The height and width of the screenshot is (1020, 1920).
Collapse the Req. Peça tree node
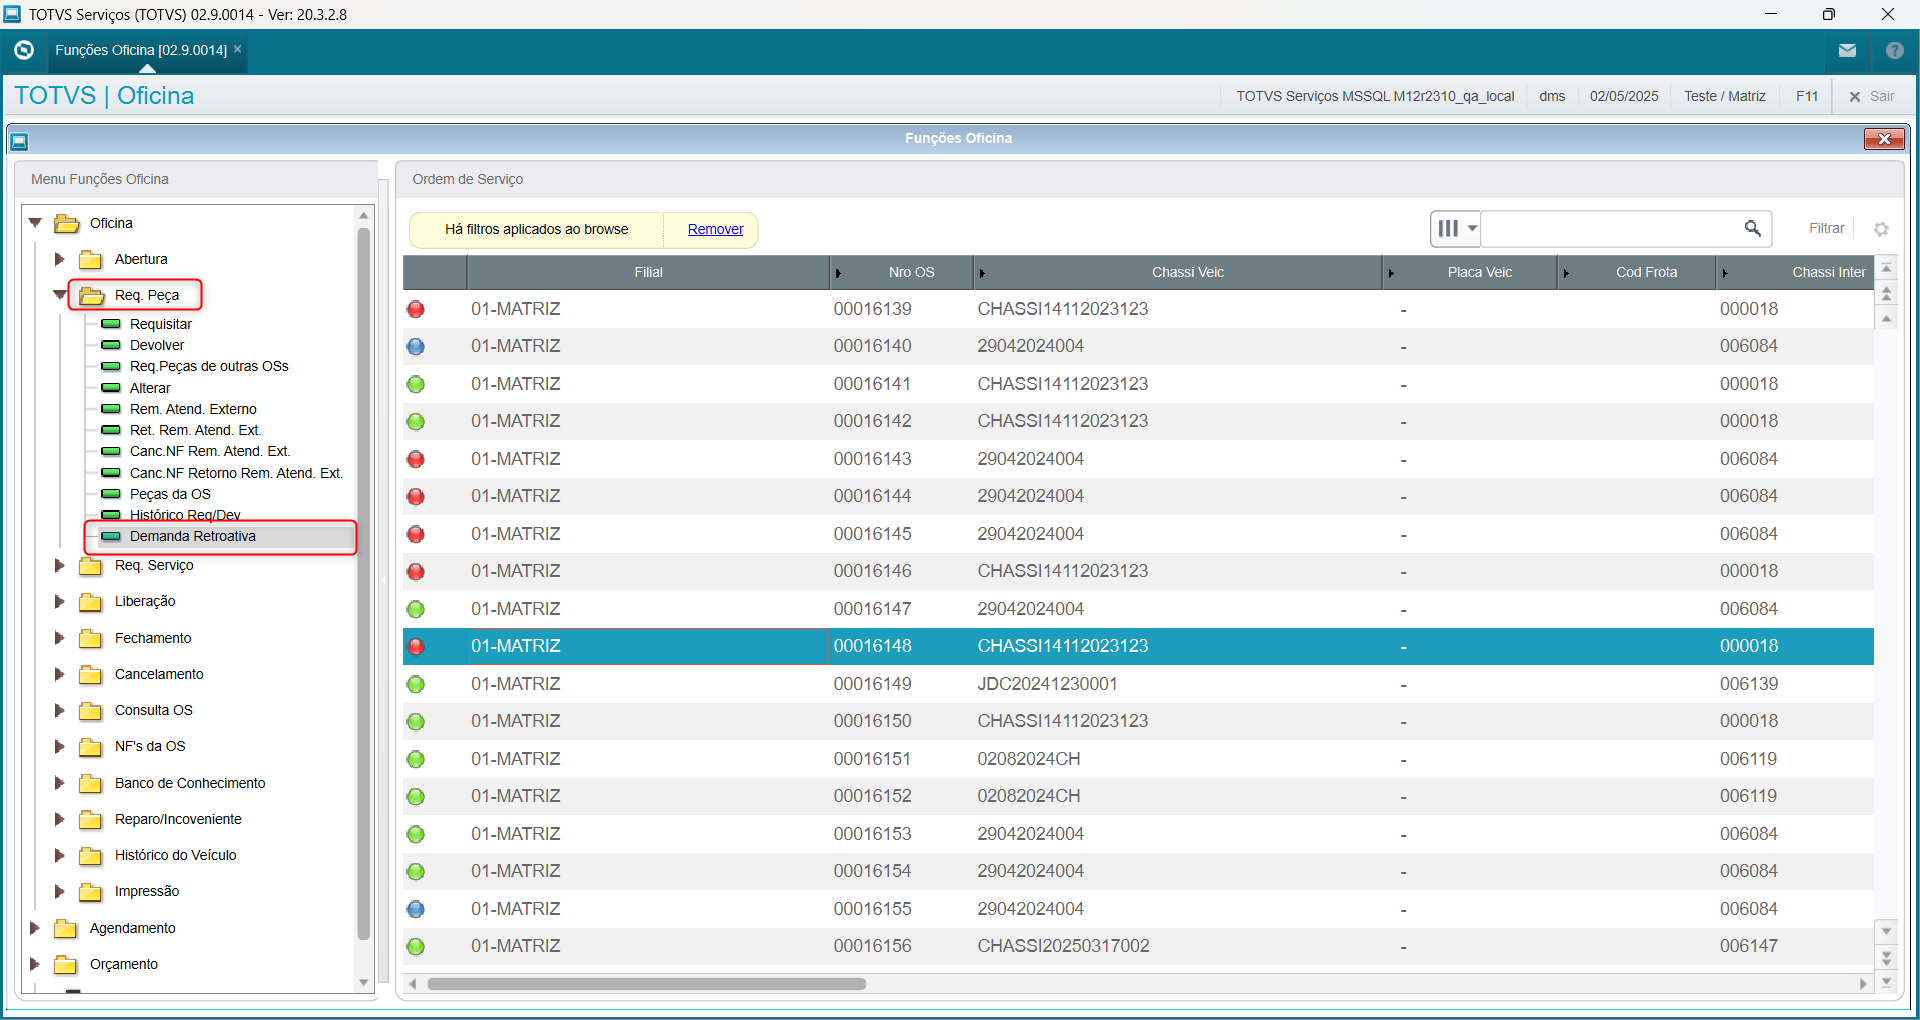(60, 295)
